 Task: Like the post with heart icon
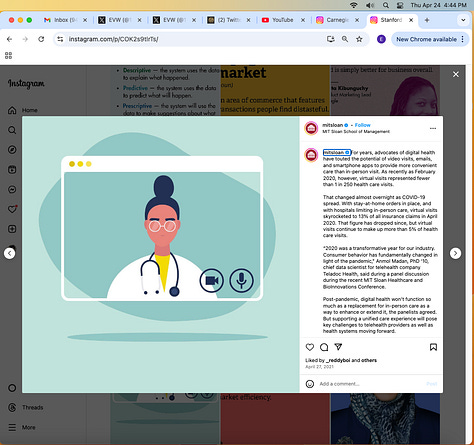tap(310, 347)
